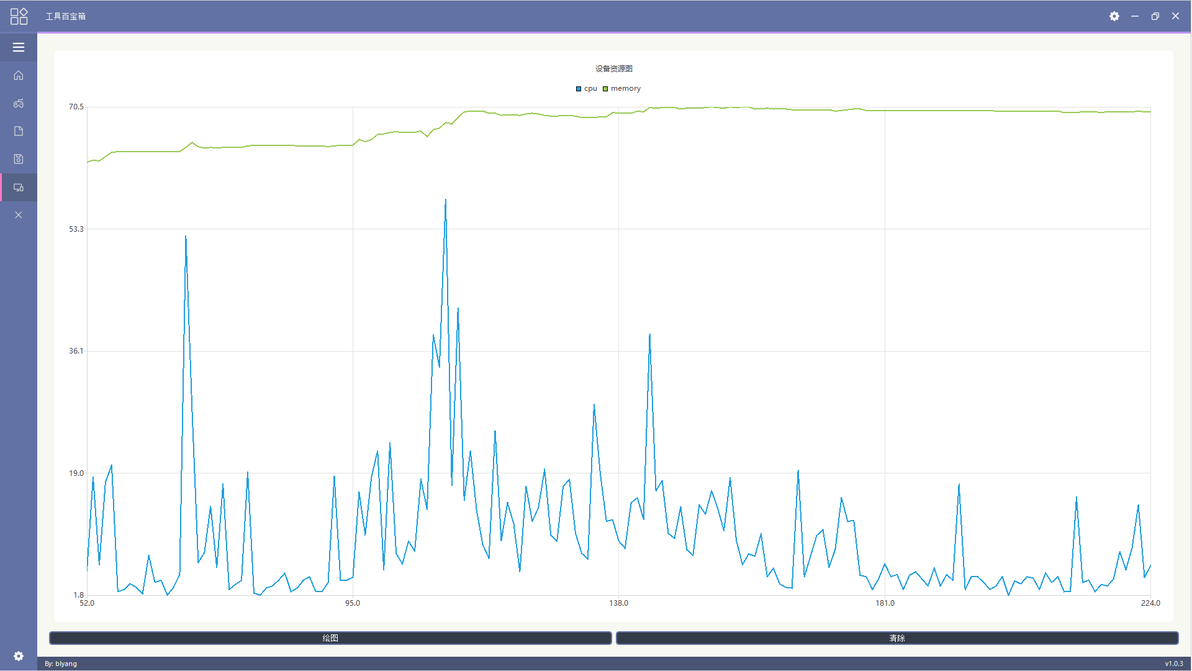Image resolution: width=1192 pixels, height=671 pixels.
Task: Click the 绘图 draw button
Action: [x=331, y=638]
